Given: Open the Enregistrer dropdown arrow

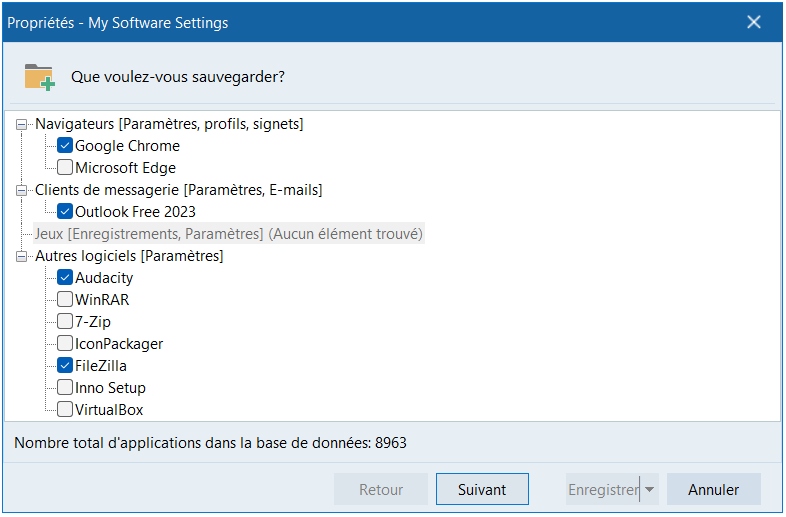Looking at the screenshot, I should point(650,490).
